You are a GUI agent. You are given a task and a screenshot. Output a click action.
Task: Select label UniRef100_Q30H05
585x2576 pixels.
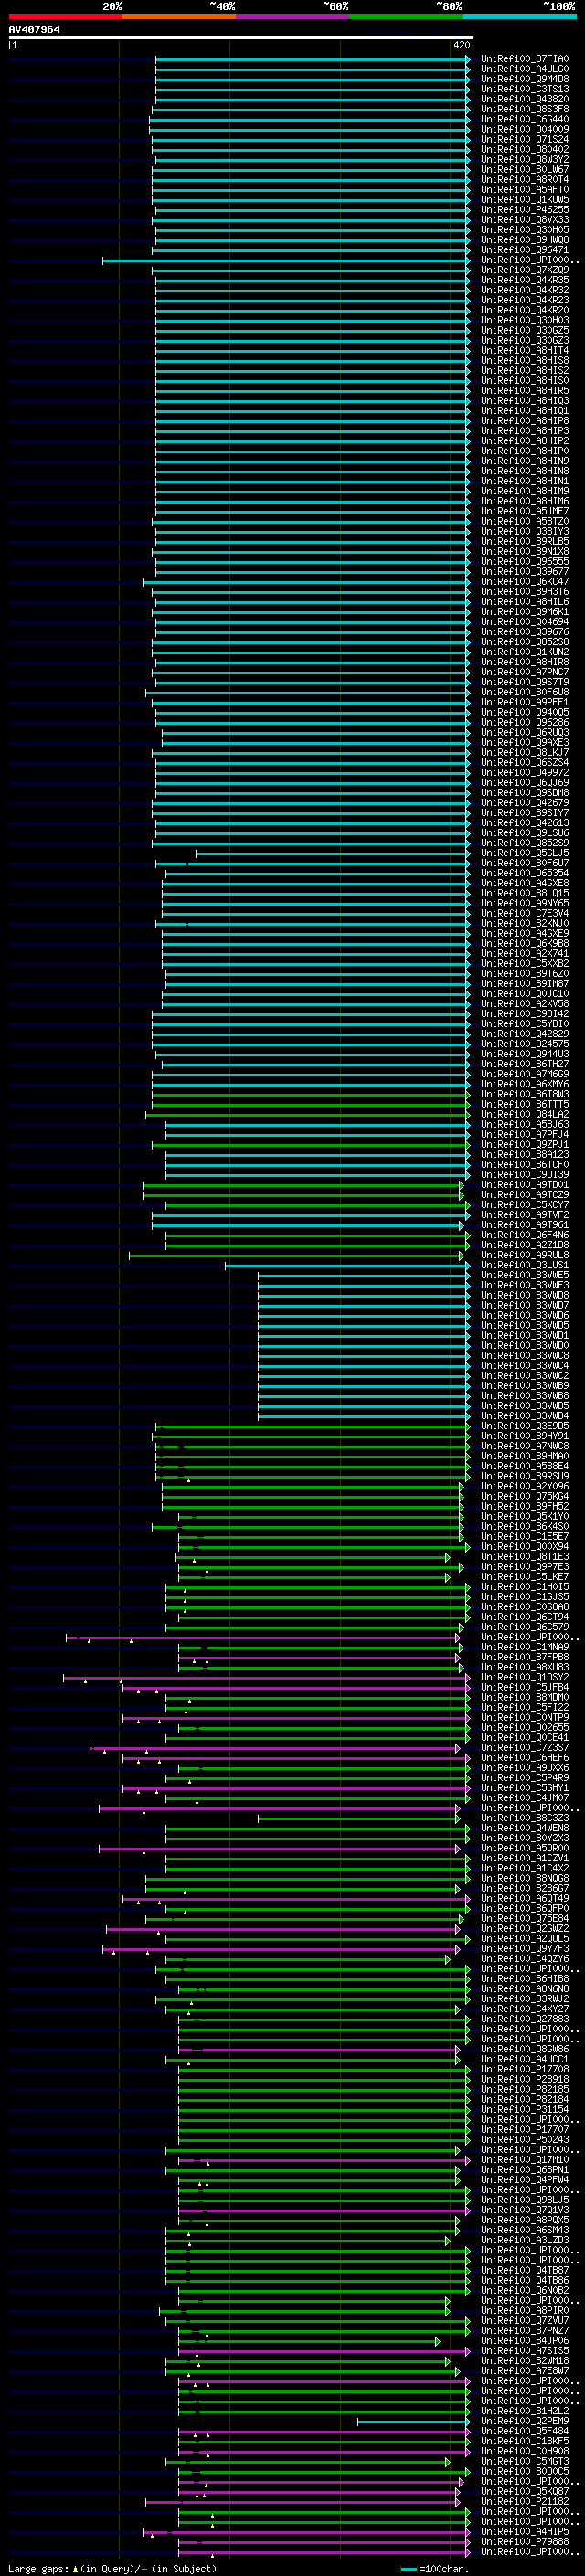tap(525, 229)
